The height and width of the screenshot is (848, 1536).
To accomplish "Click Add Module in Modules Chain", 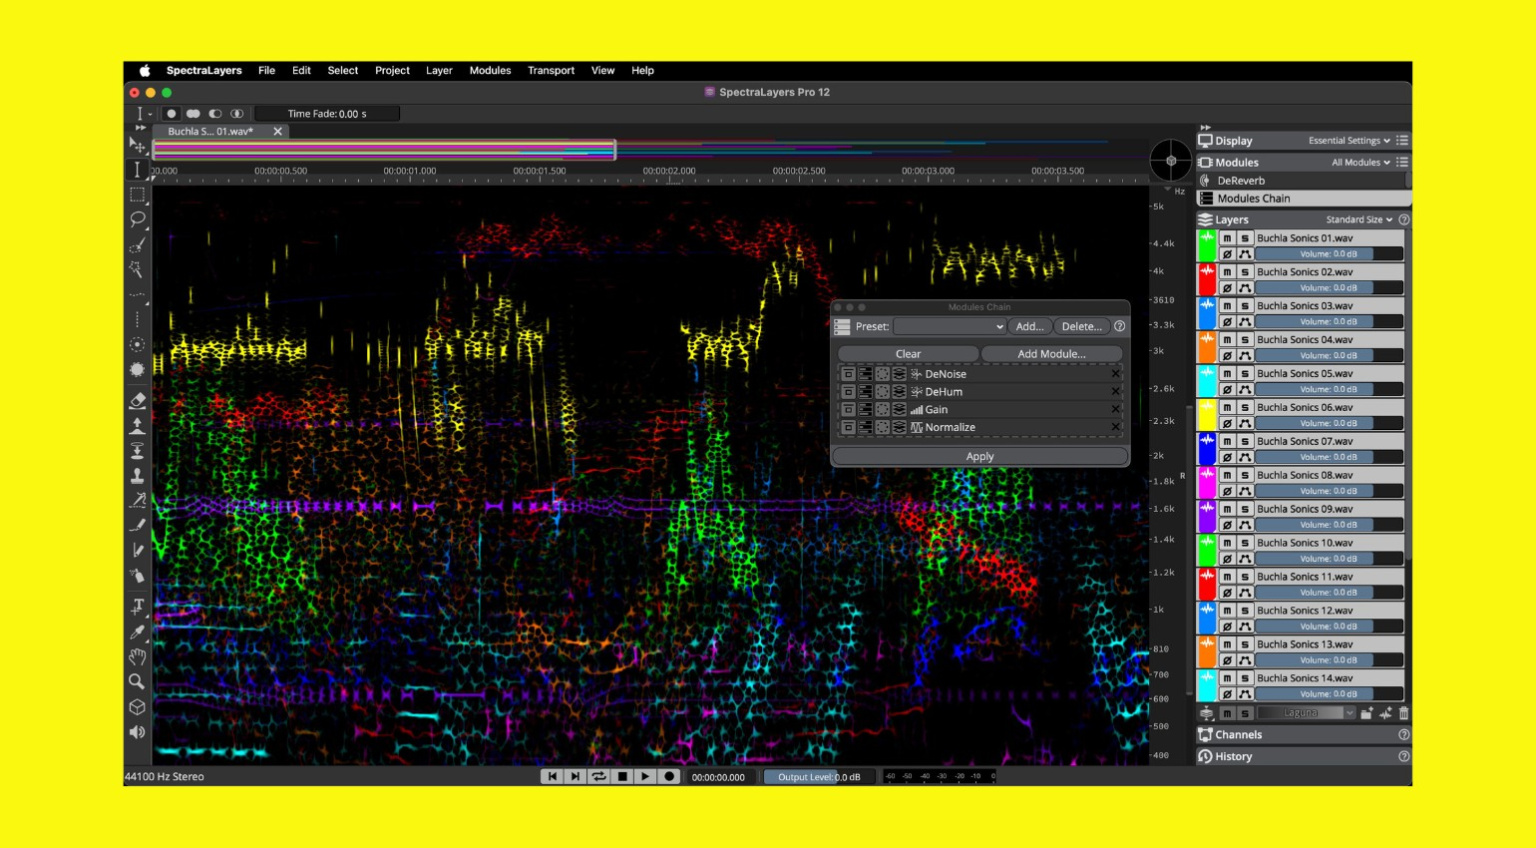I will (x=1051, y=353).
